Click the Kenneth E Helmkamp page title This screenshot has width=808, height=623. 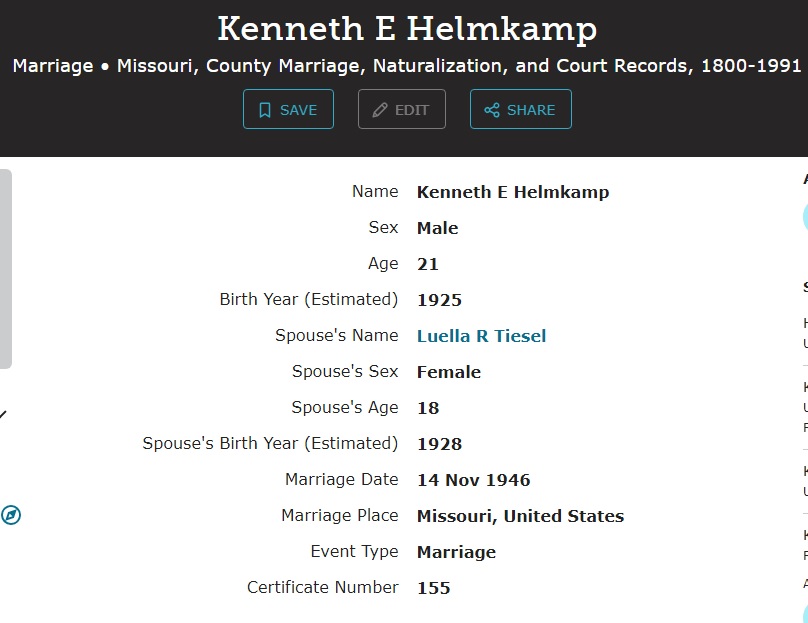(x=407, y=28)
